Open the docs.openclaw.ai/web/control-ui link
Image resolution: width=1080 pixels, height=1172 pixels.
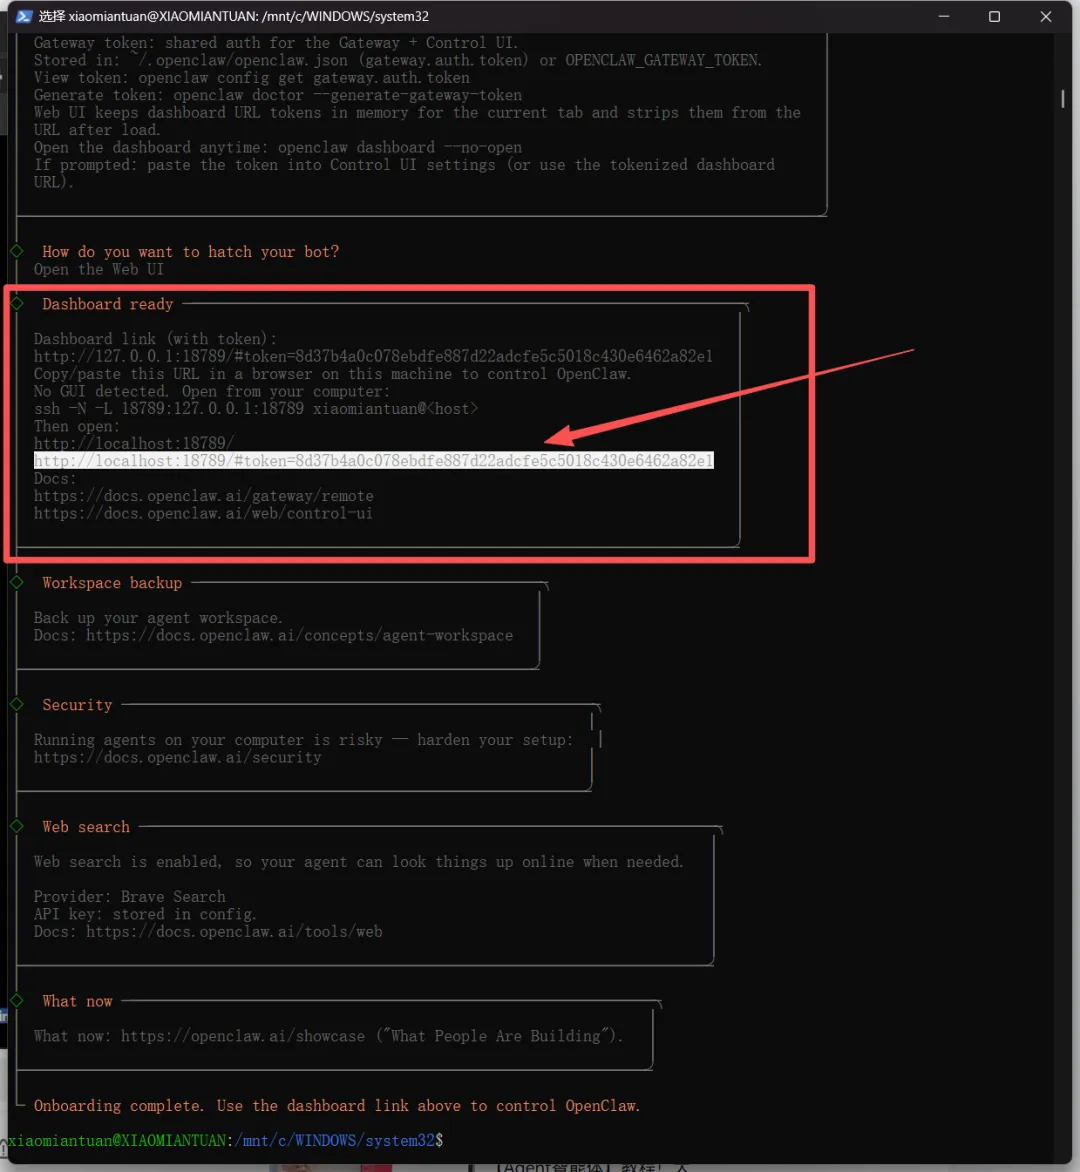pyautogui.click(x=203, y=513)
